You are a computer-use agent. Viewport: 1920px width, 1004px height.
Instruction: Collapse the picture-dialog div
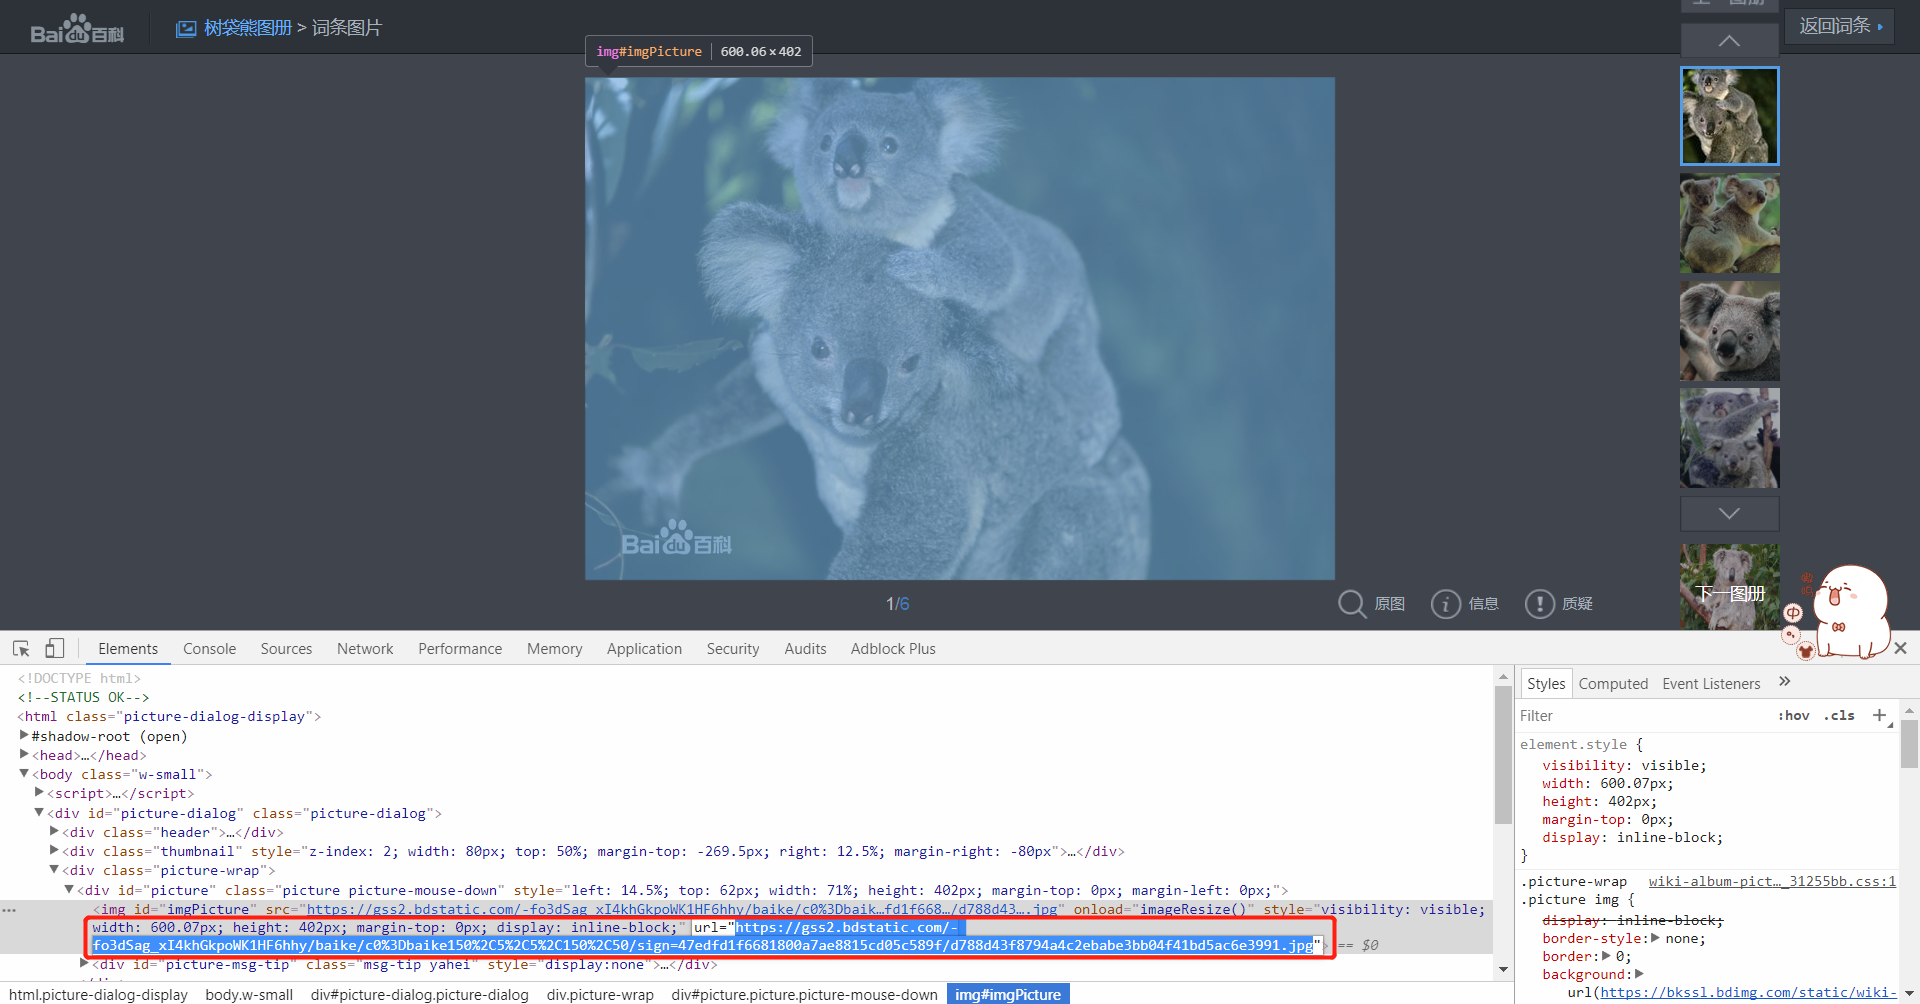(39, 812)
